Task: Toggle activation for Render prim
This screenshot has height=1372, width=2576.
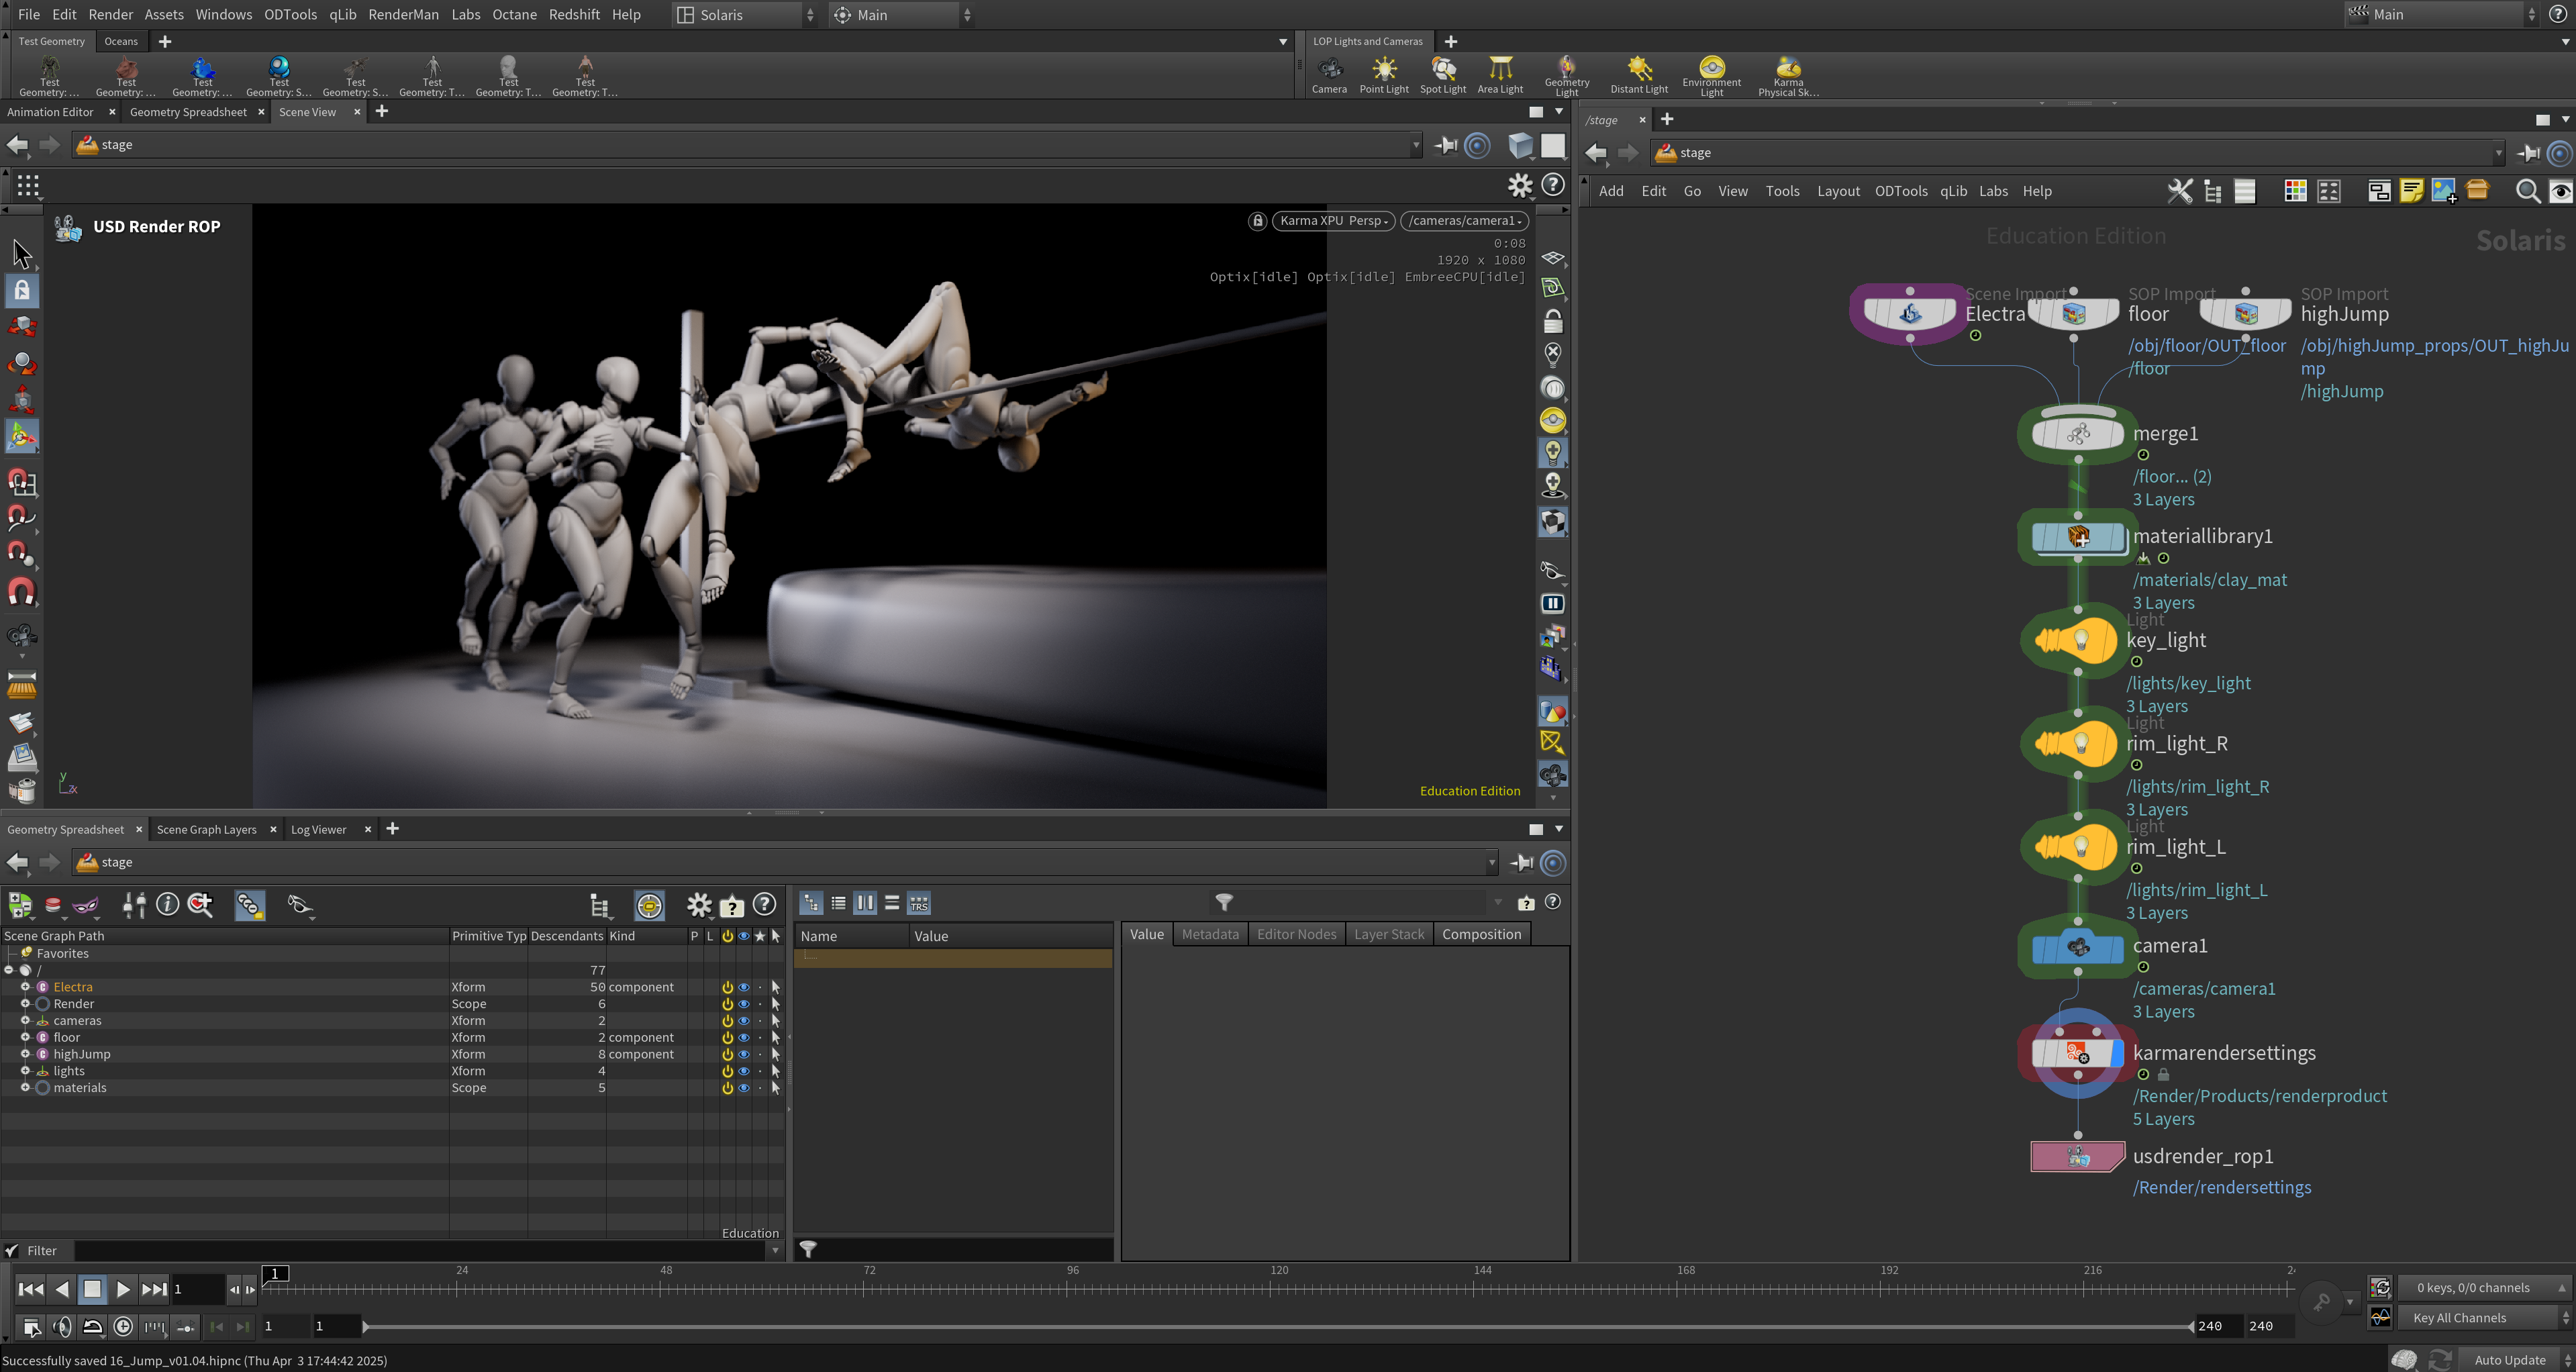Action: pos(728,1004)
